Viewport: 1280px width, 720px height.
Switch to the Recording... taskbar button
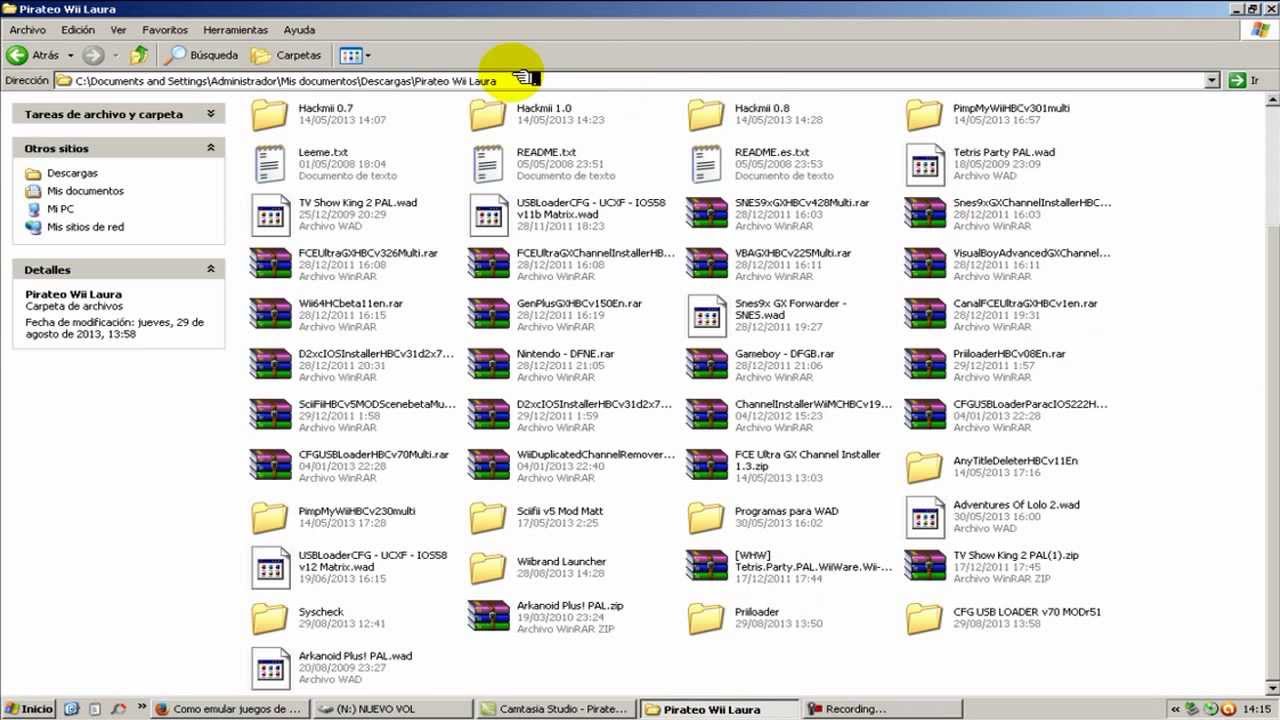tap(880, 709)
